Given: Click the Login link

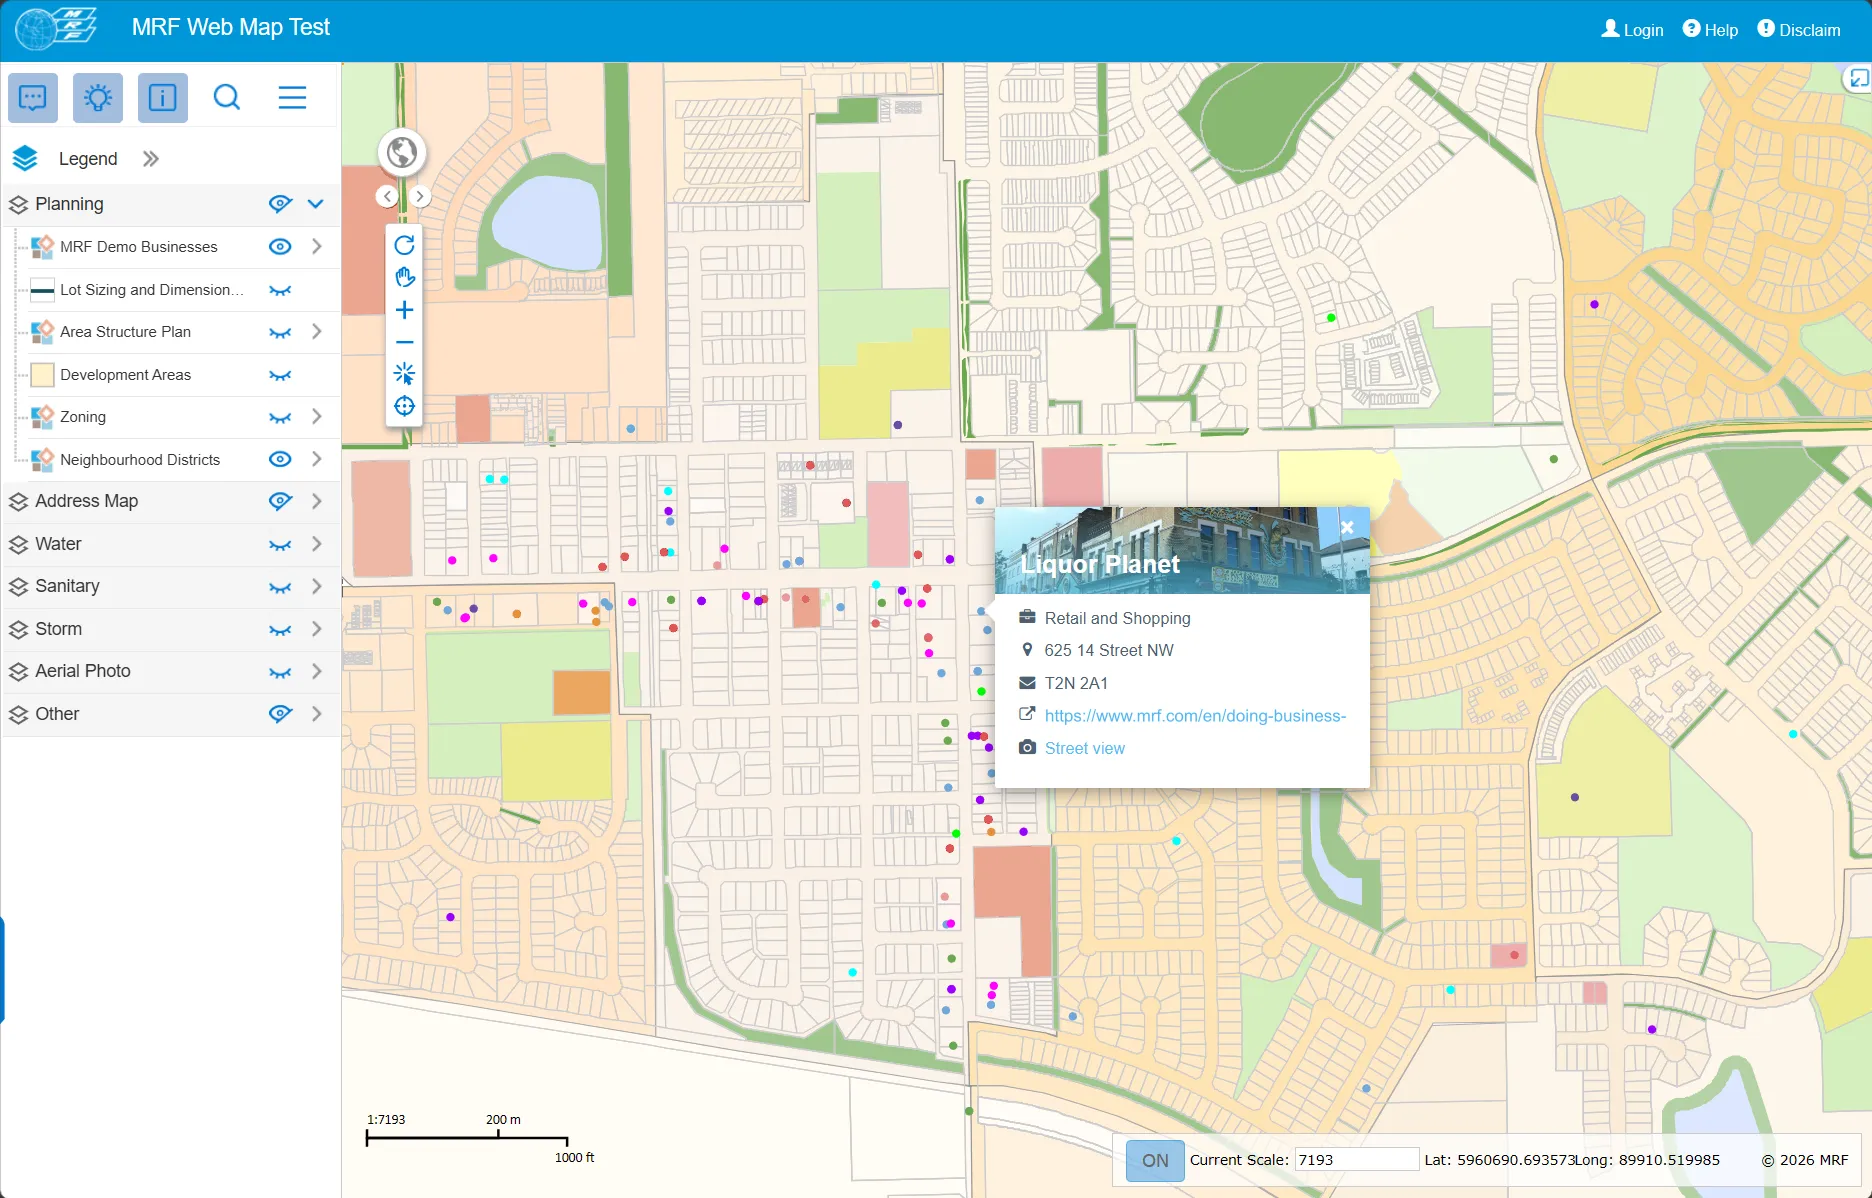Looking at the screenshot, I should [x=1632, y=30].
